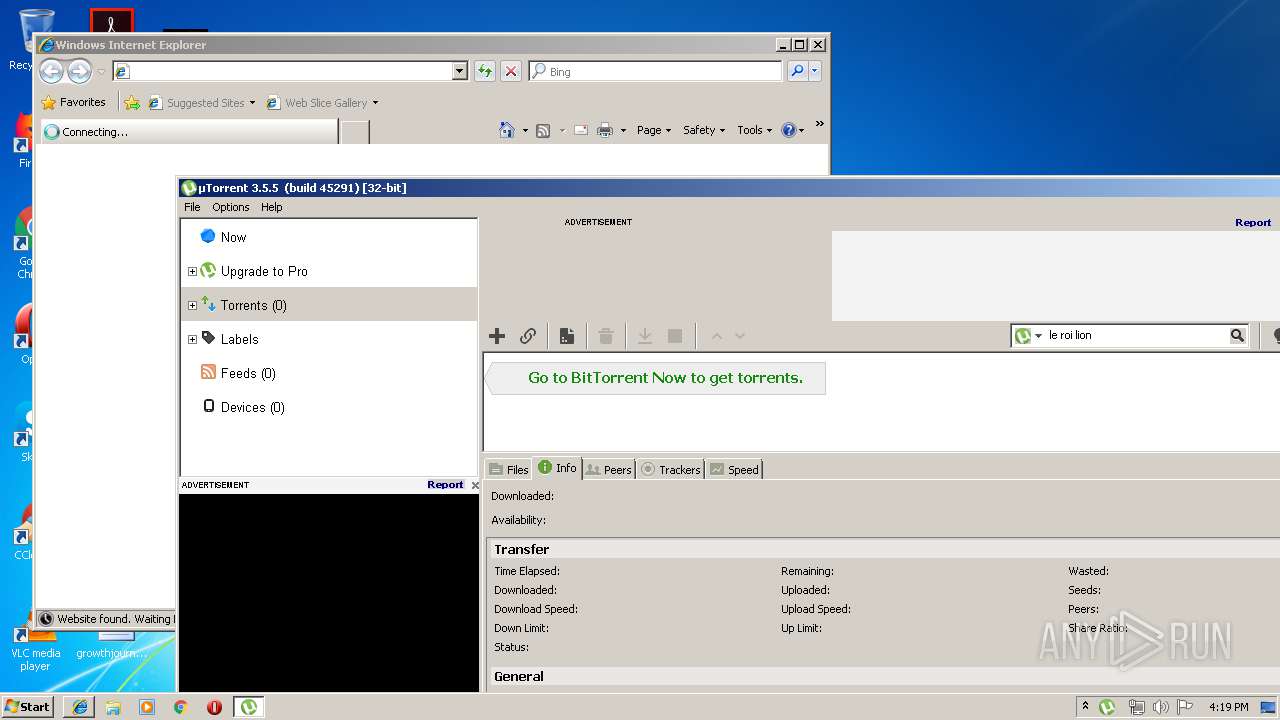The height and width of the screenshot is (720, 1280).
Task: Move torrent up the queue
Action: [x=716, y=336]
